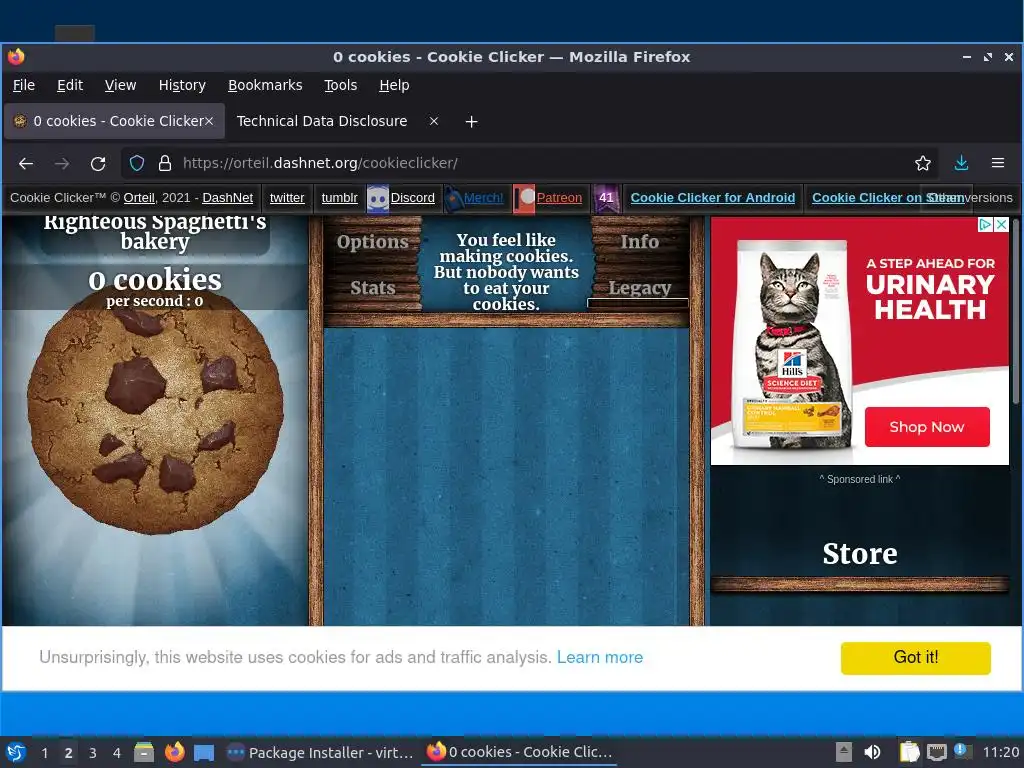
Task: Open the volume control tray icon
Action: (x=872, y=752)
